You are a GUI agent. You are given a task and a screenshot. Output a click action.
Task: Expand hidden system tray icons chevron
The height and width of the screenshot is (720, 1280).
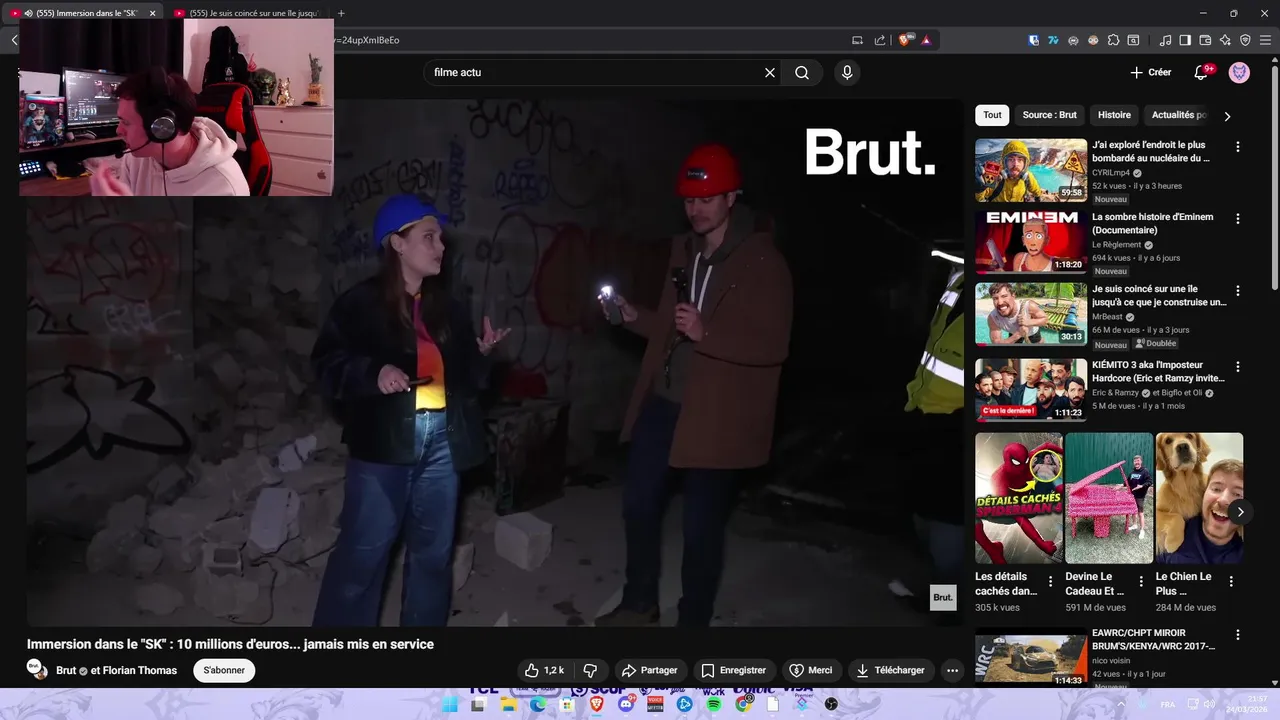pos(1120,704)
